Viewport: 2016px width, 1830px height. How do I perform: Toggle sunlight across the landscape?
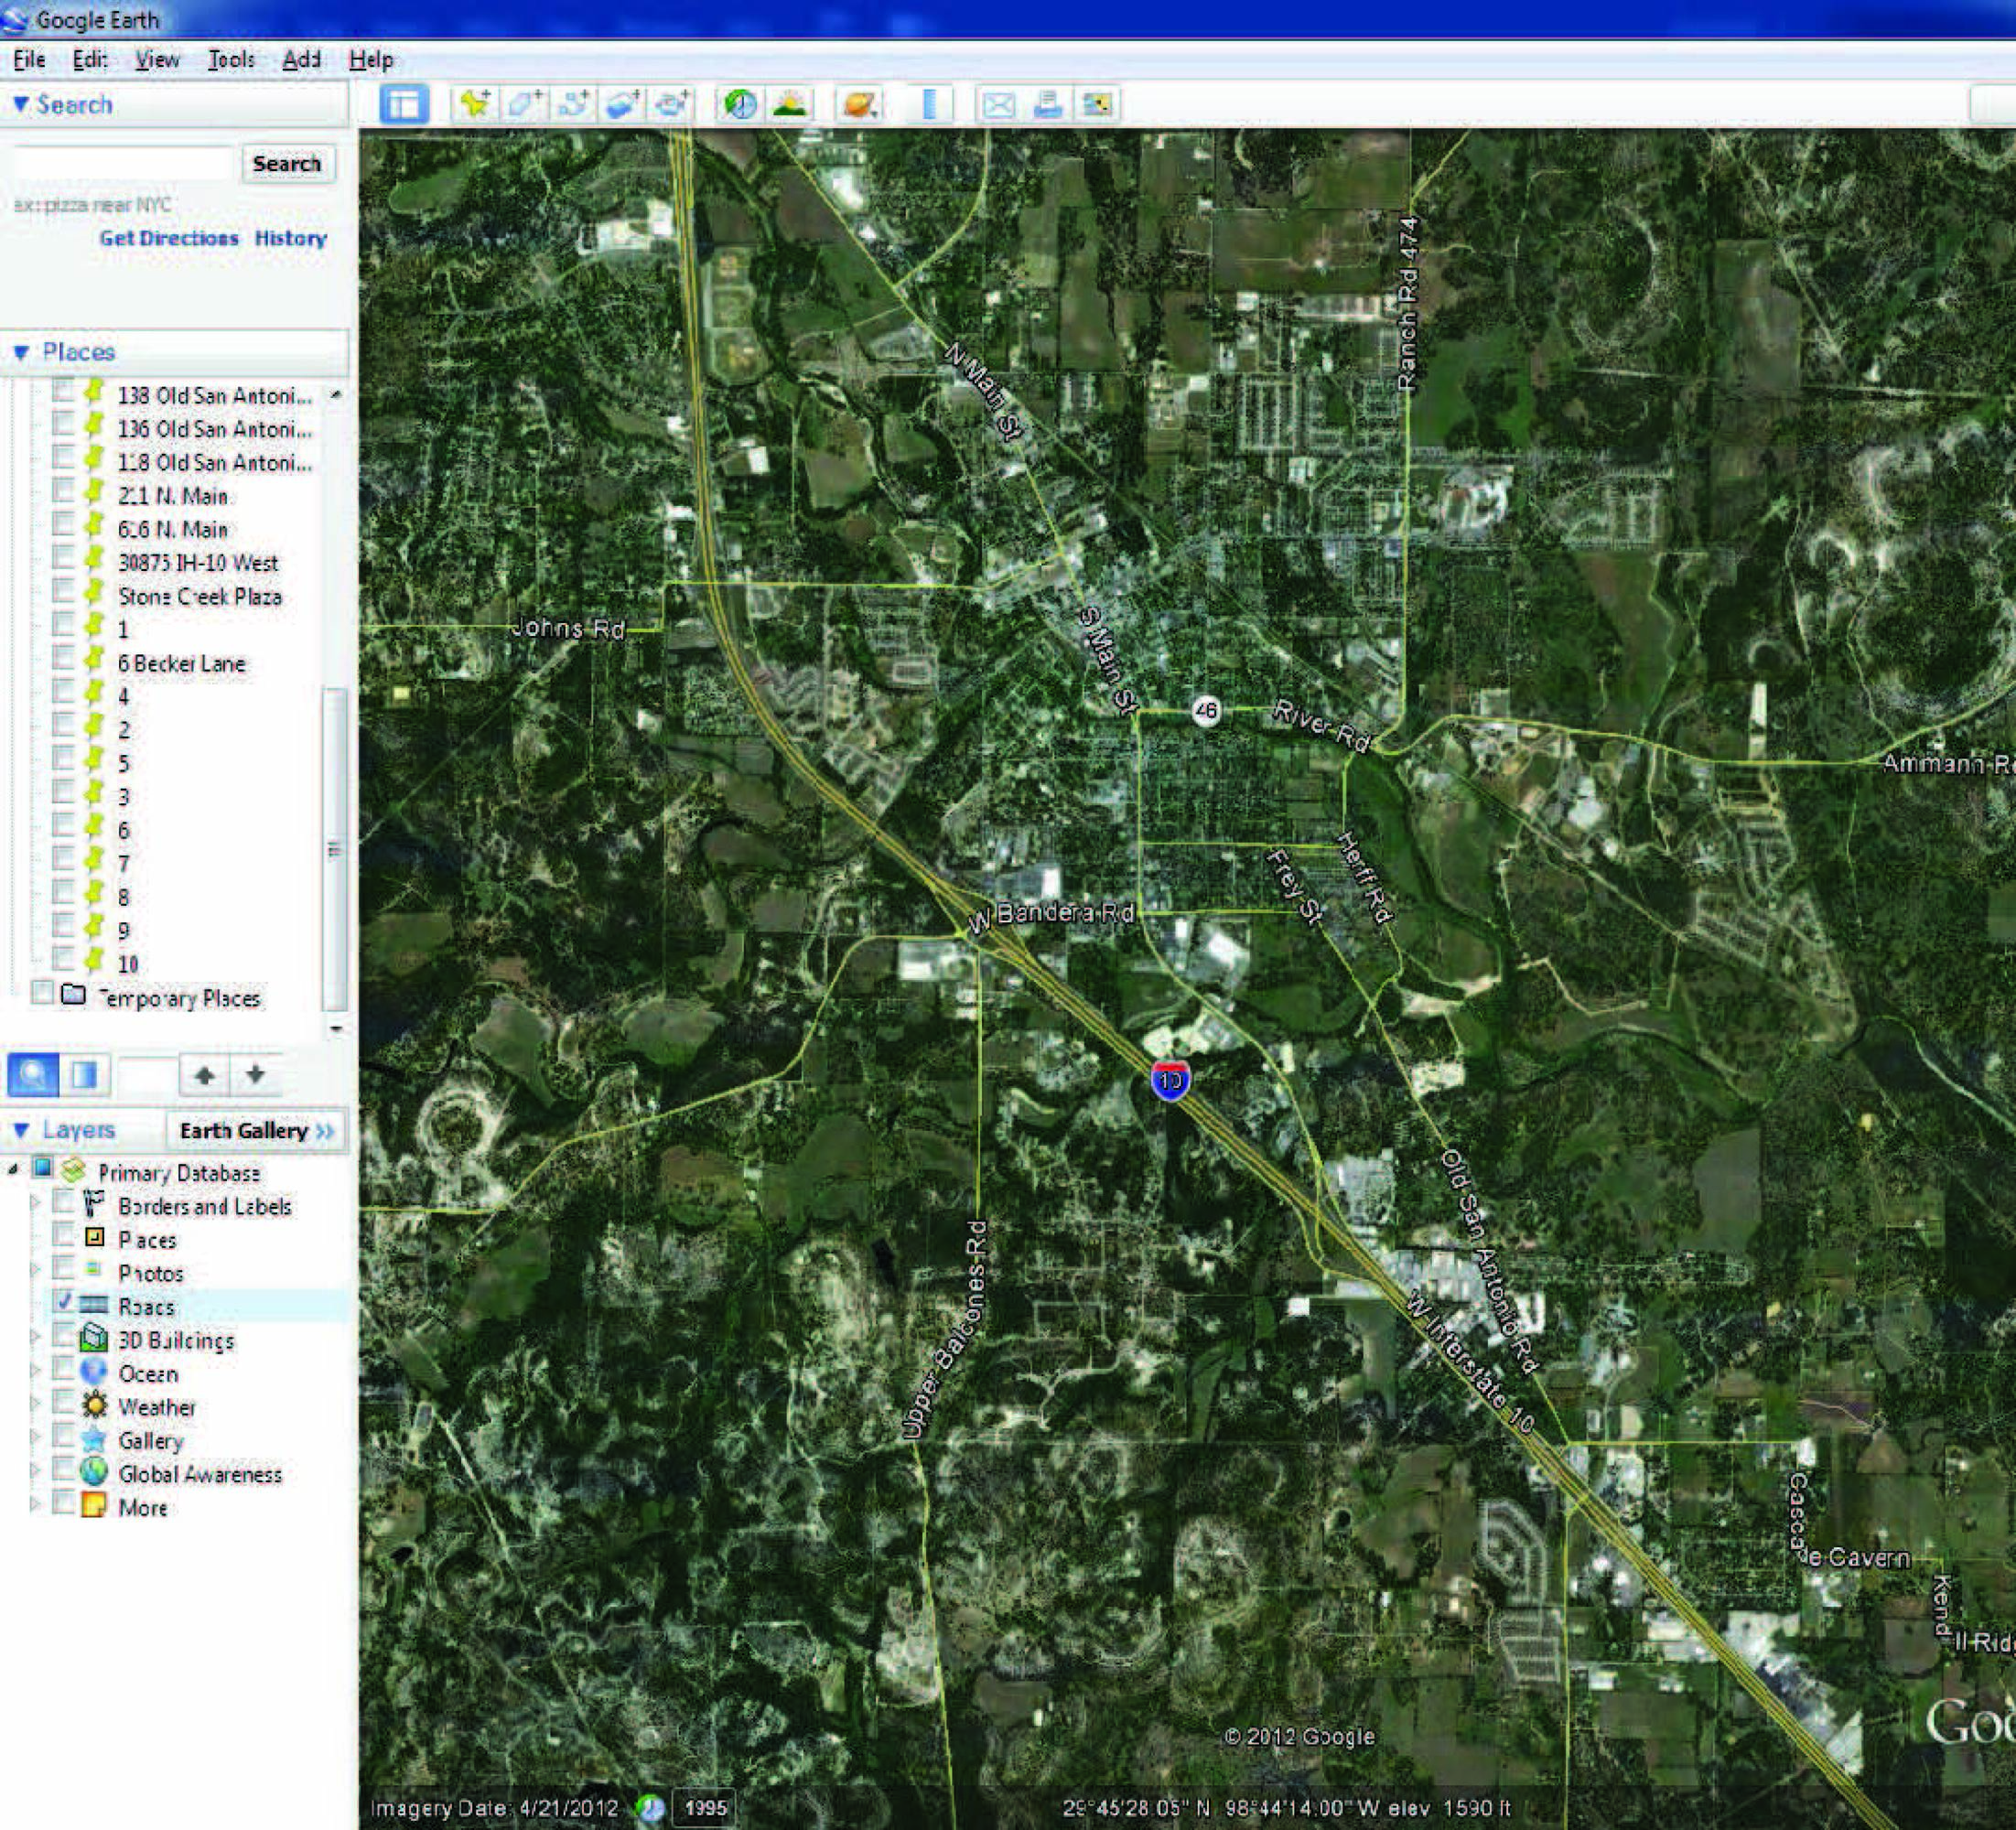click(x=790, y=104)
